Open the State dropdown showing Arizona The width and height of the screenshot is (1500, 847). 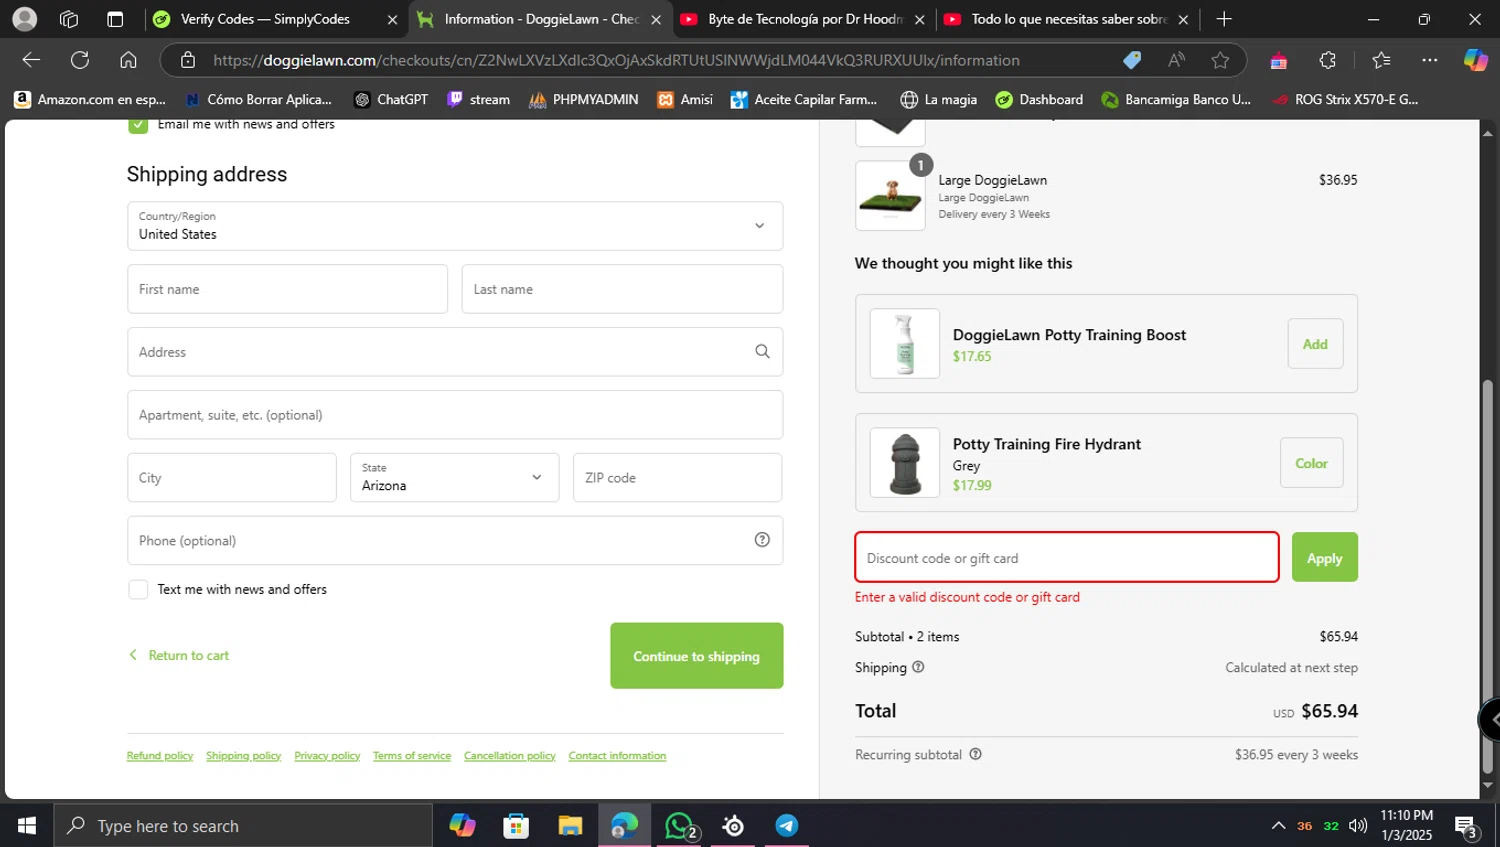(454, 478)
